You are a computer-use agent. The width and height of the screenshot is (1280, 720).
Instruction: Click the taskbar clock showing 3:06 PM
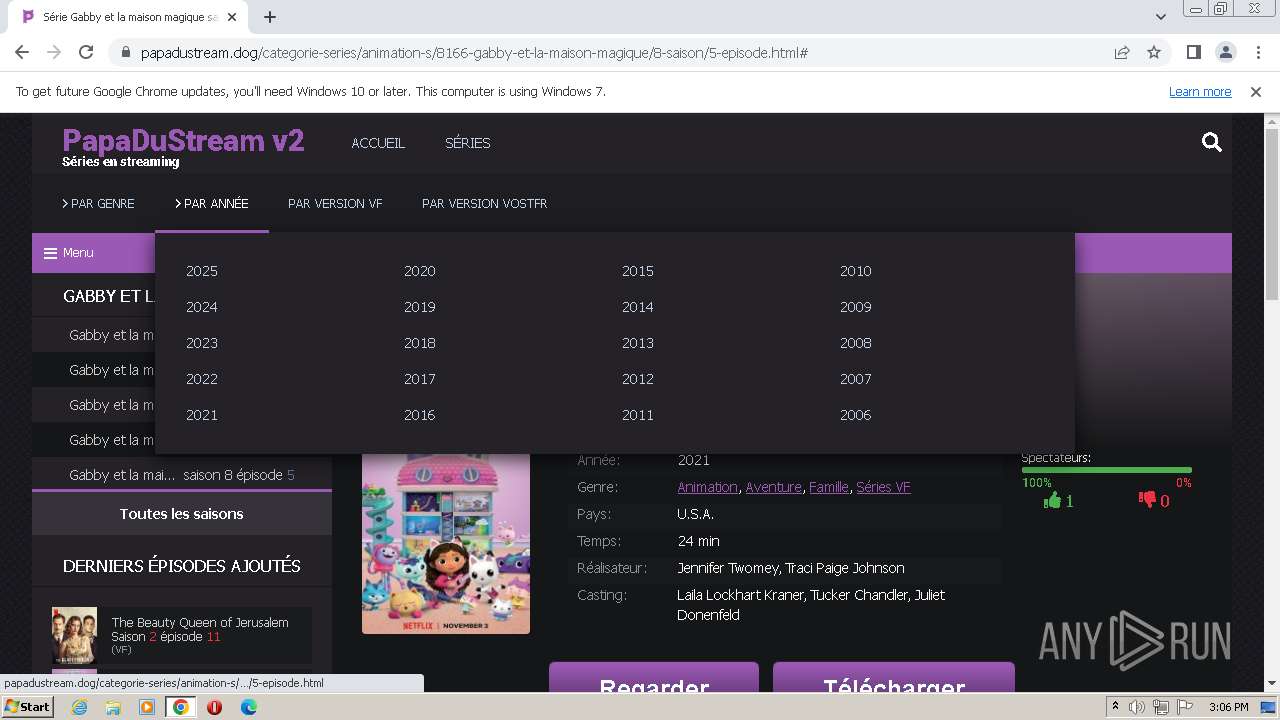tap(1228, 707)
